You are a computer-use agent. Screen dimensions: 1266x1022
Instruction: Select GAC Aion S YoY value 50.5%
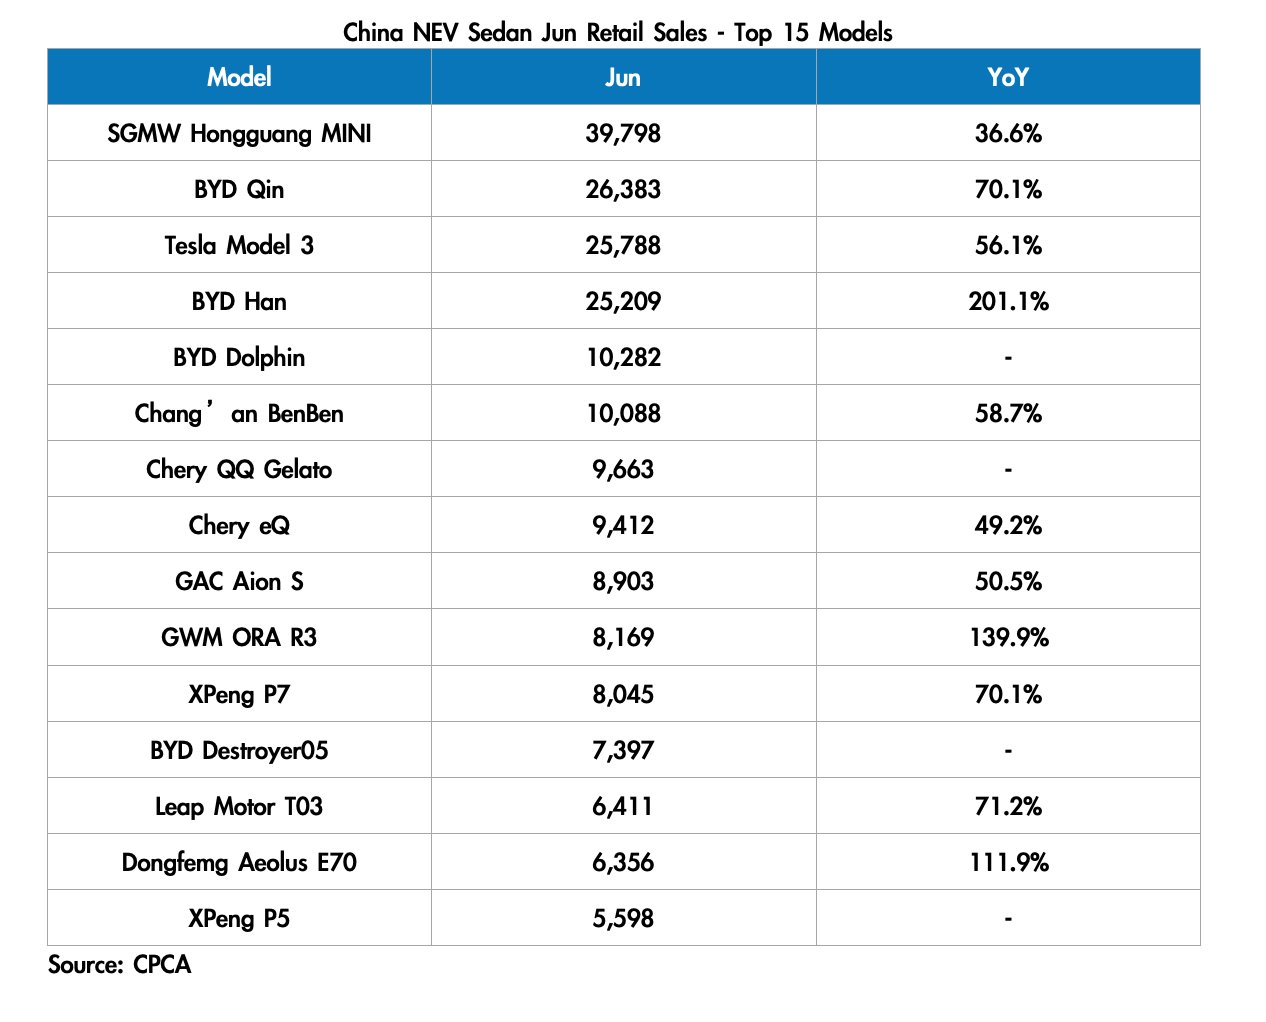1008,581
